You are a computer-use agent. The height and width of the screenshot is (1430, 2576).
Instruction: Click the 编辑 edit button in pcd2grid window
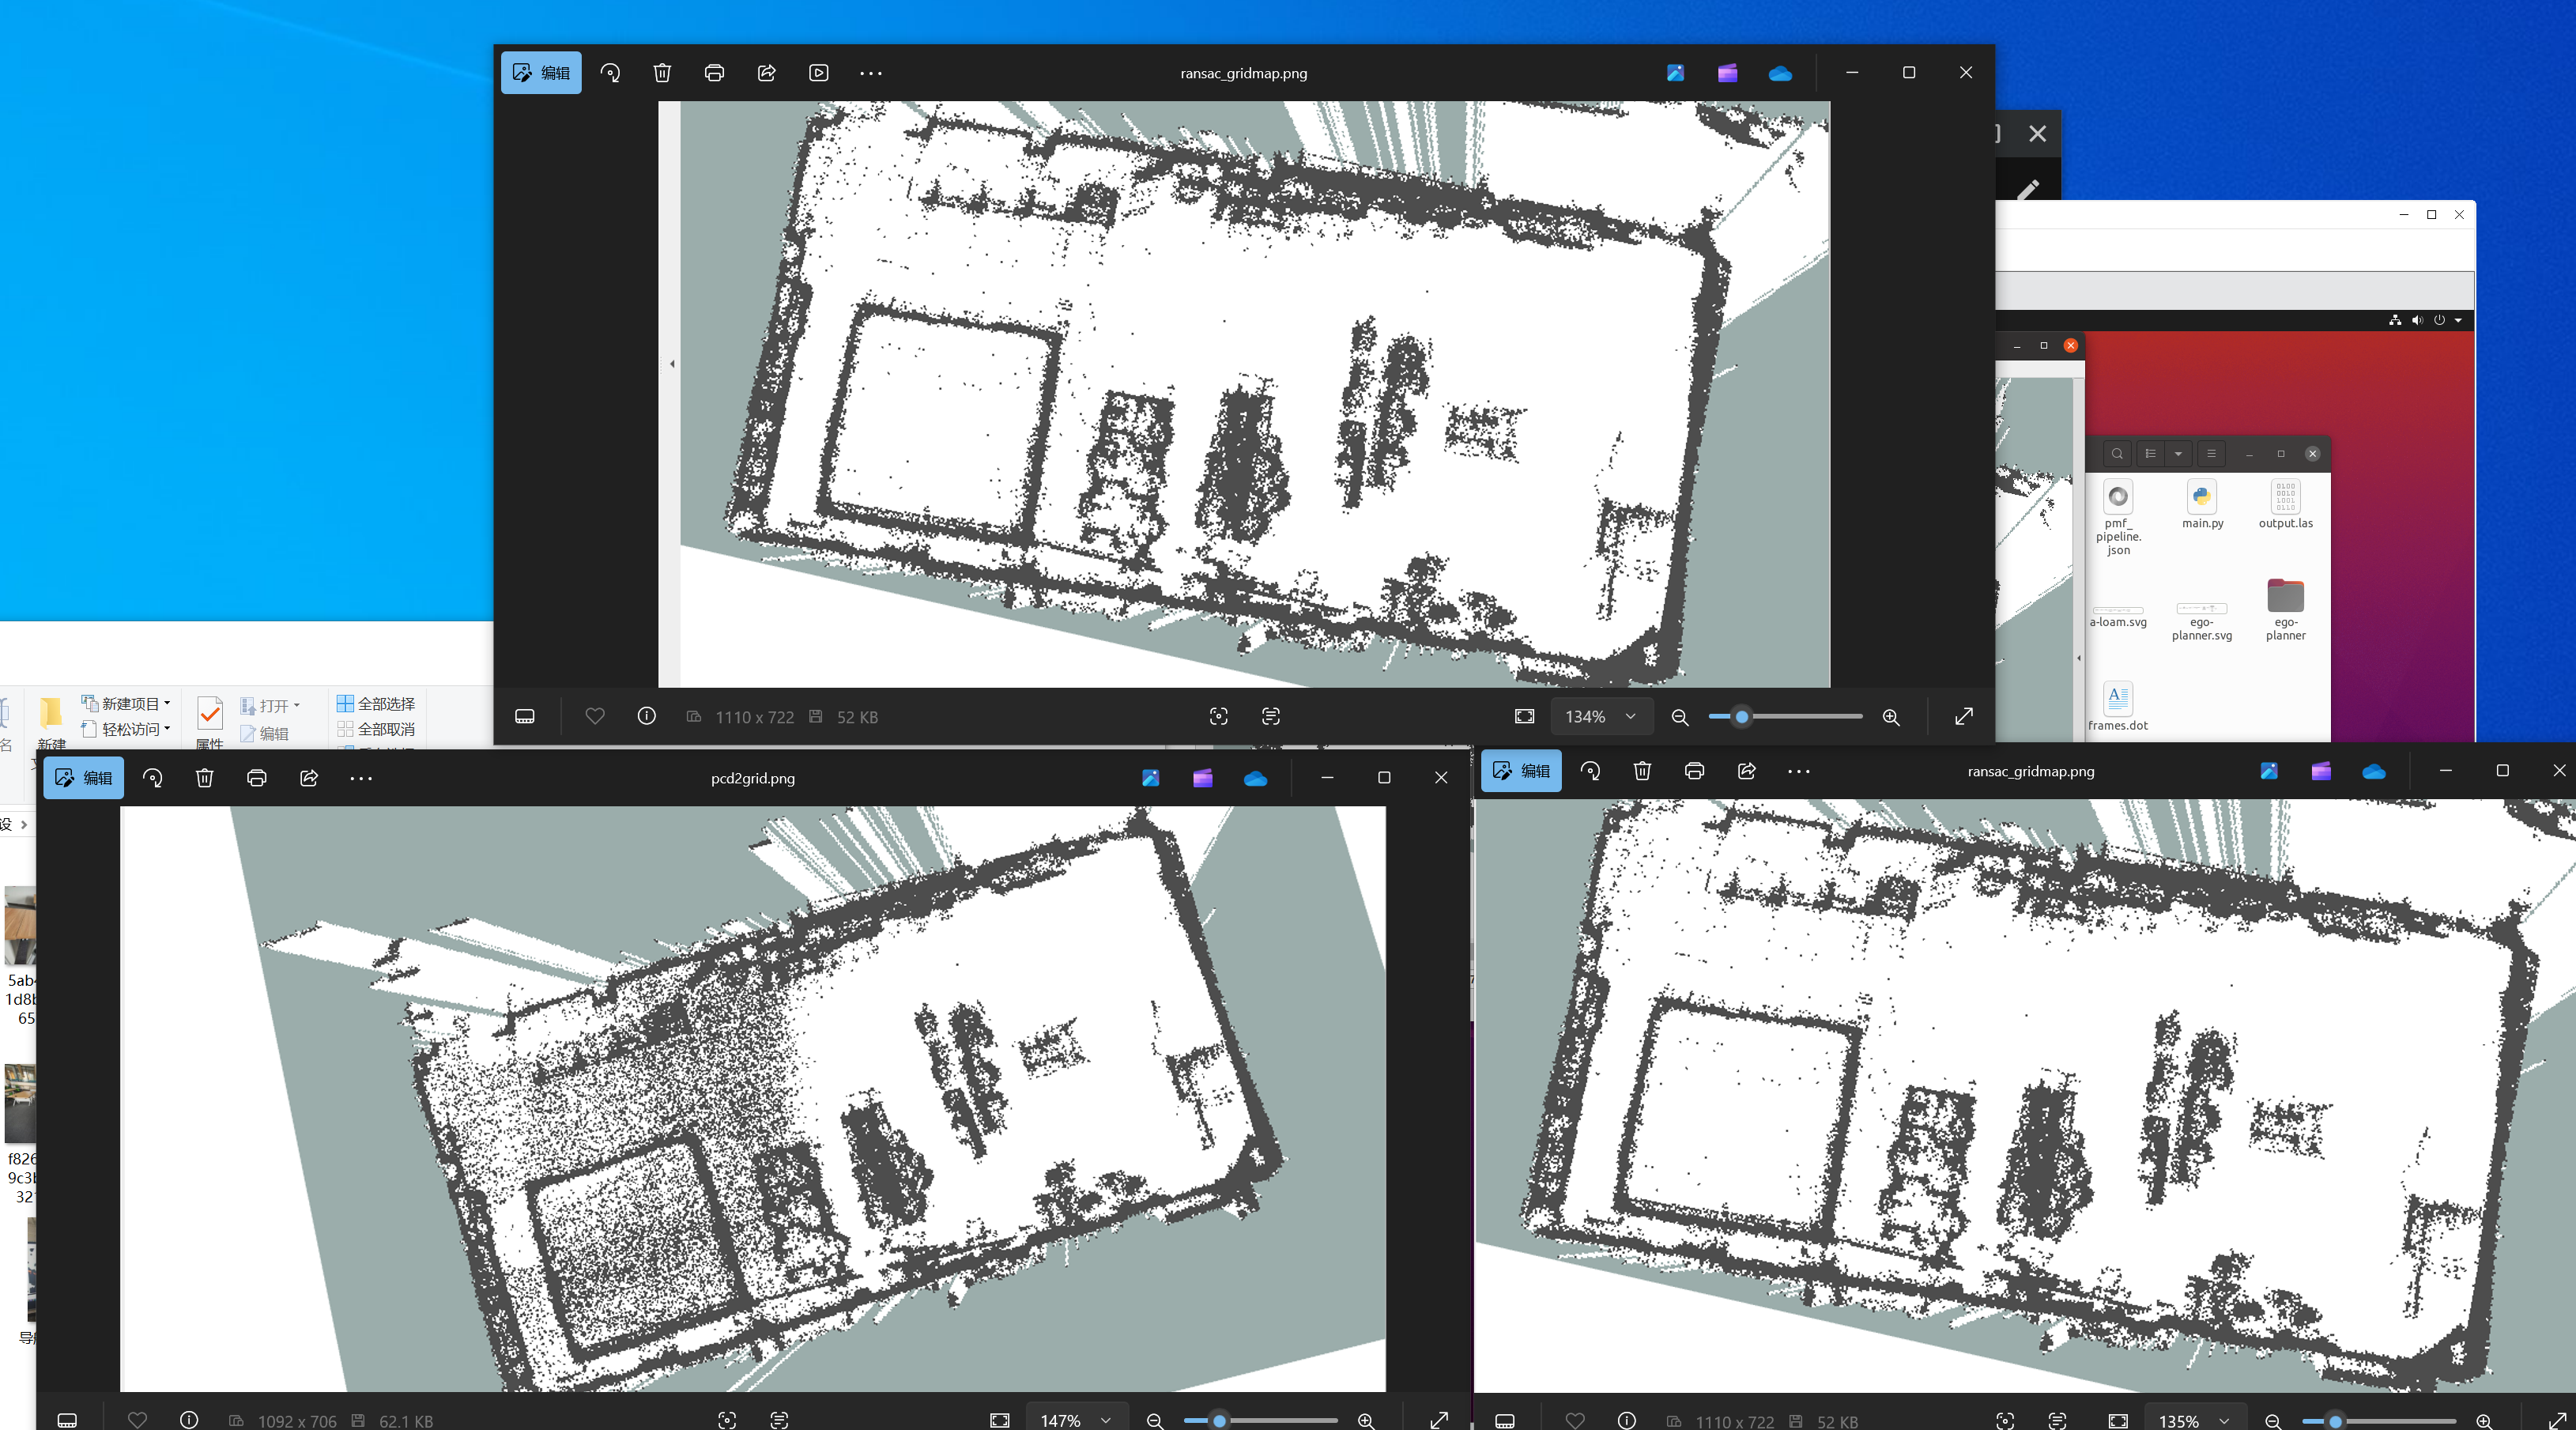tap(84, 778)
